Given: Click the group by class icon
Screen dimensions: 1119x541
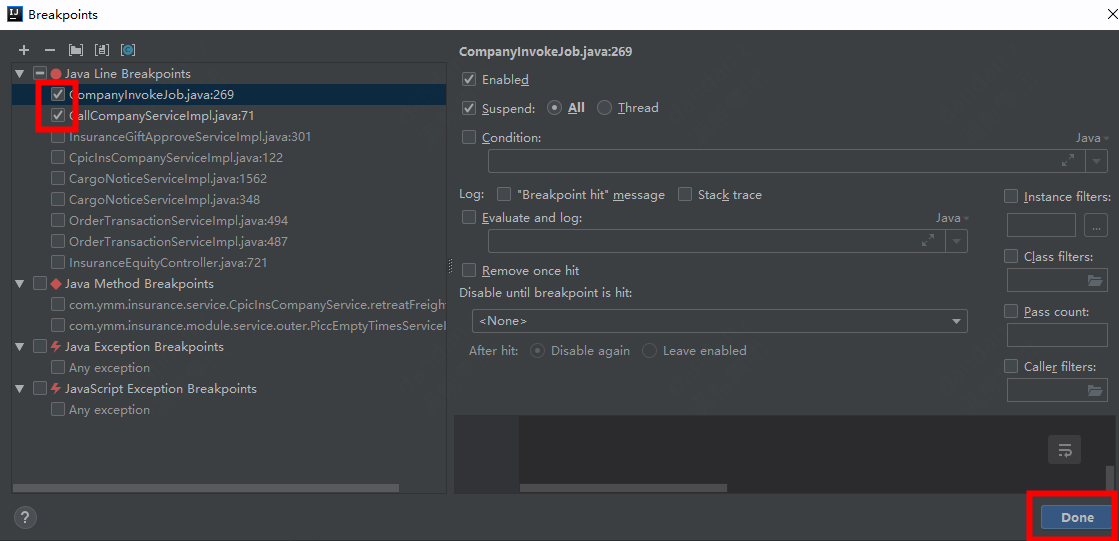Looking at the screenshot, I should [128, 50].
